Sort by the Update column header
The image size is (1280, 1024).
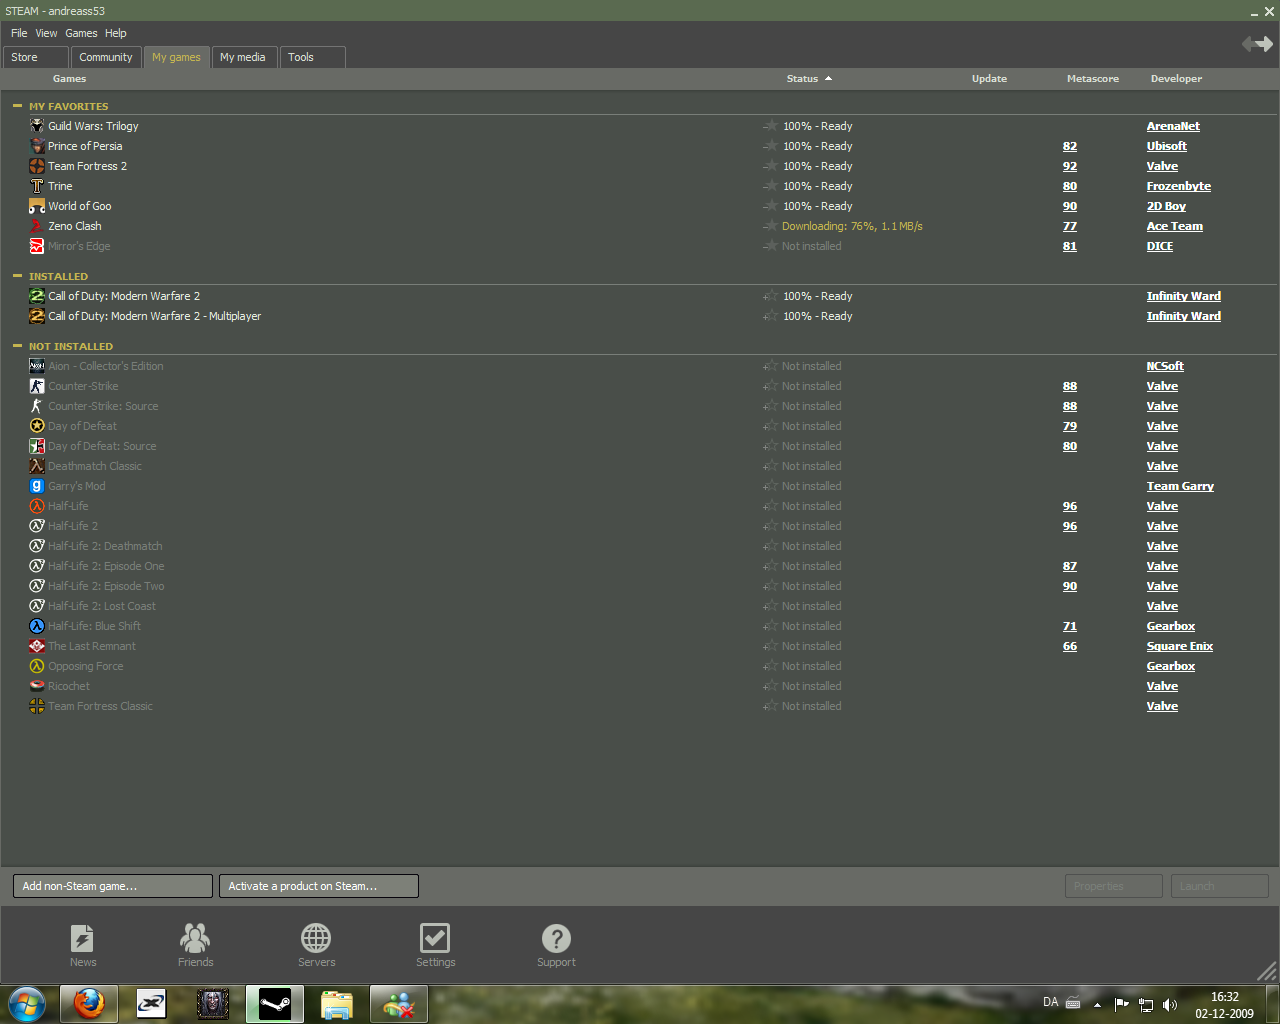989,78
